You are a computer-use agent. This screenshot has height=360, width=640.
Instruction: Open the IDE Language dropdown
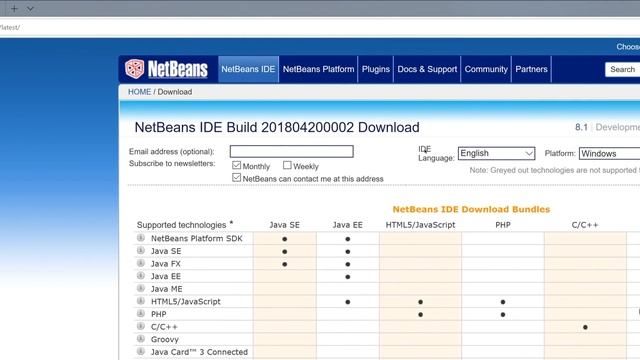[x=496, y=153]
